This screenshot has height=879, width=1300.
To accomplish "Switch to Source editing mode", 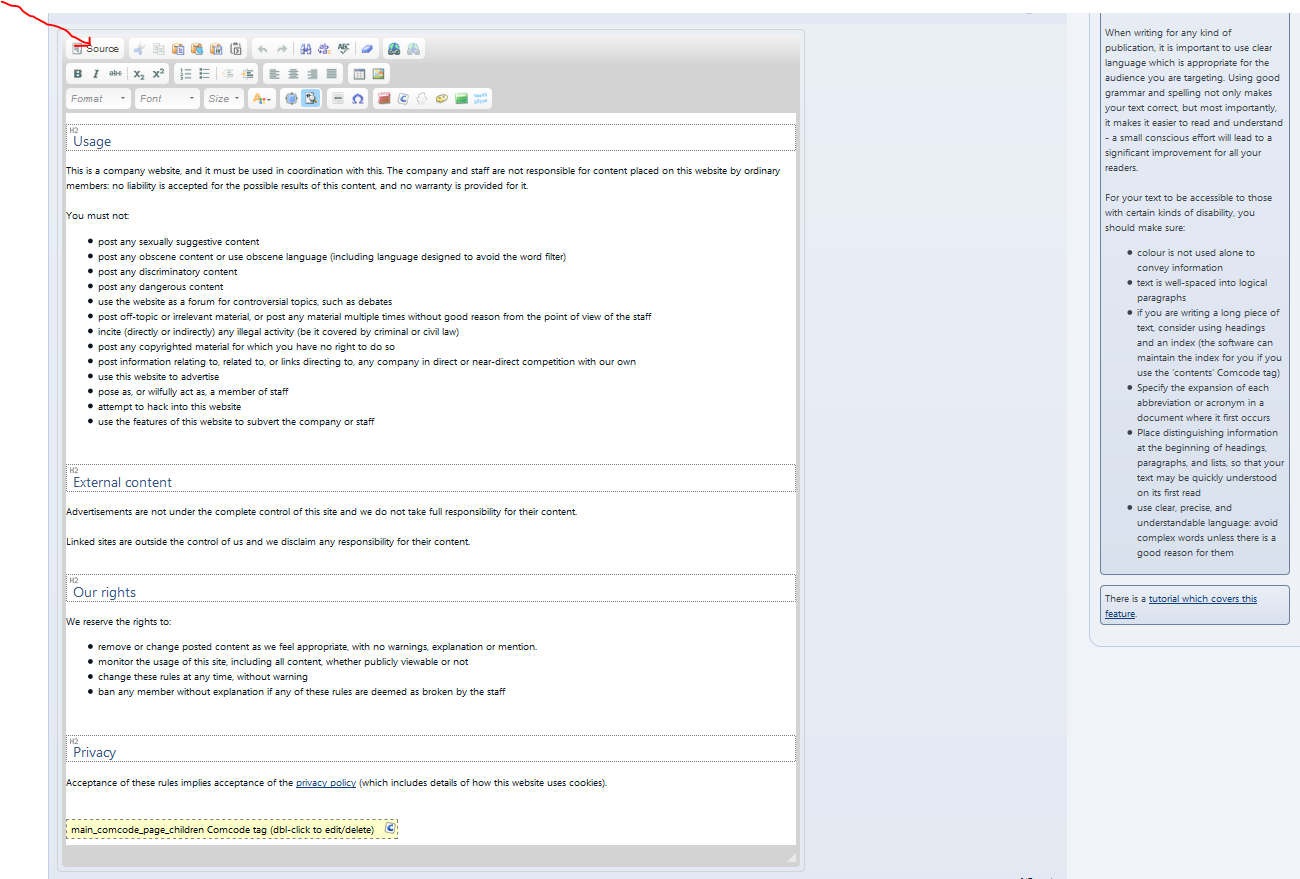I will [x=96, y=49].
